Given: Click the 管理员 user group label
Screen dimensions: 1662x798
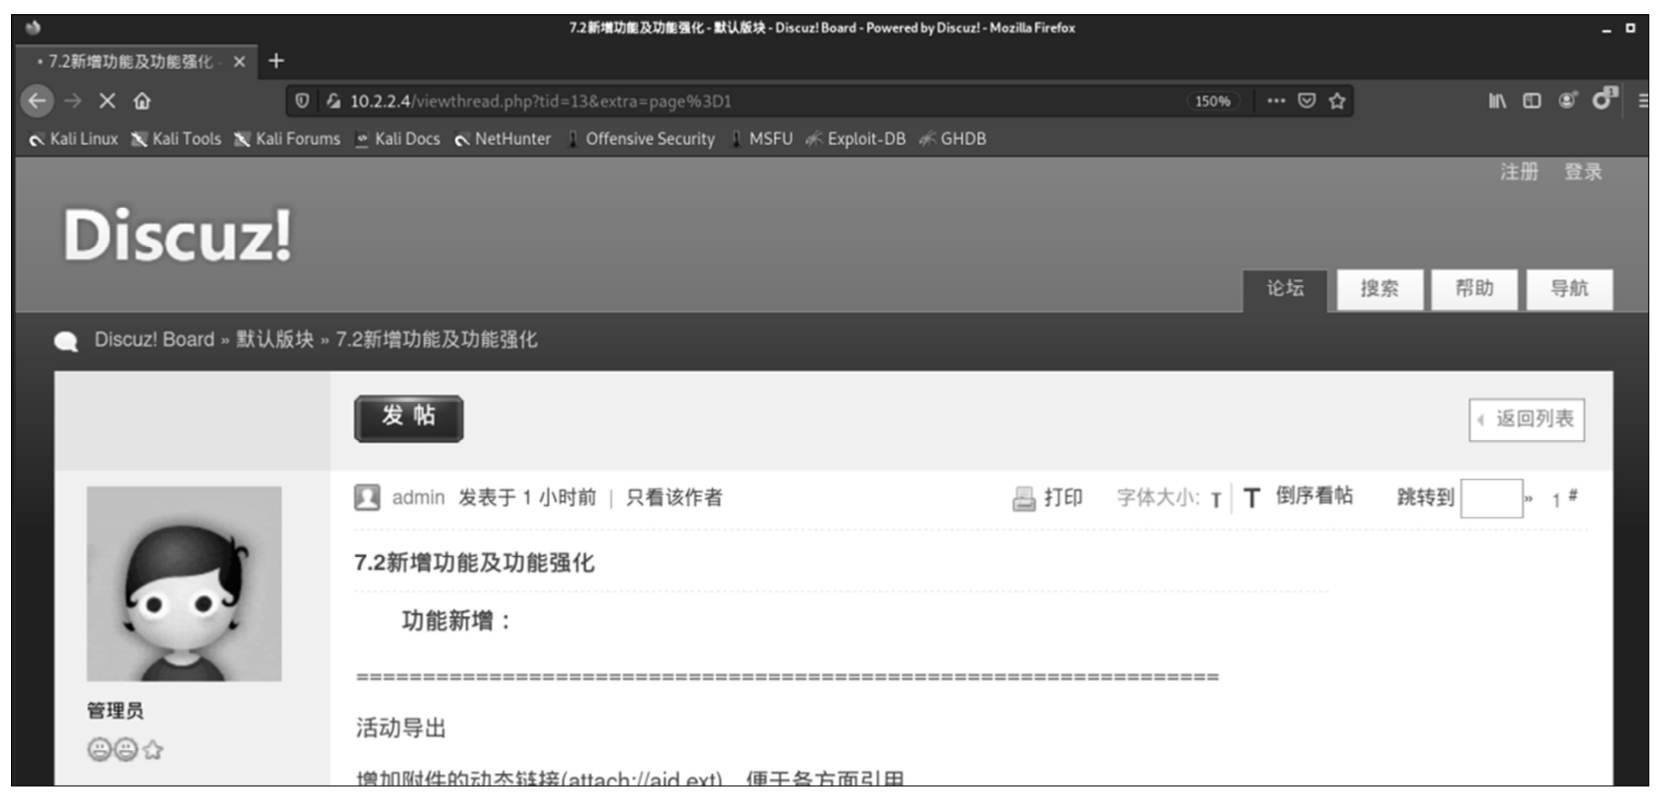Looking at the screenshot, I should click(x=115, y=711).
